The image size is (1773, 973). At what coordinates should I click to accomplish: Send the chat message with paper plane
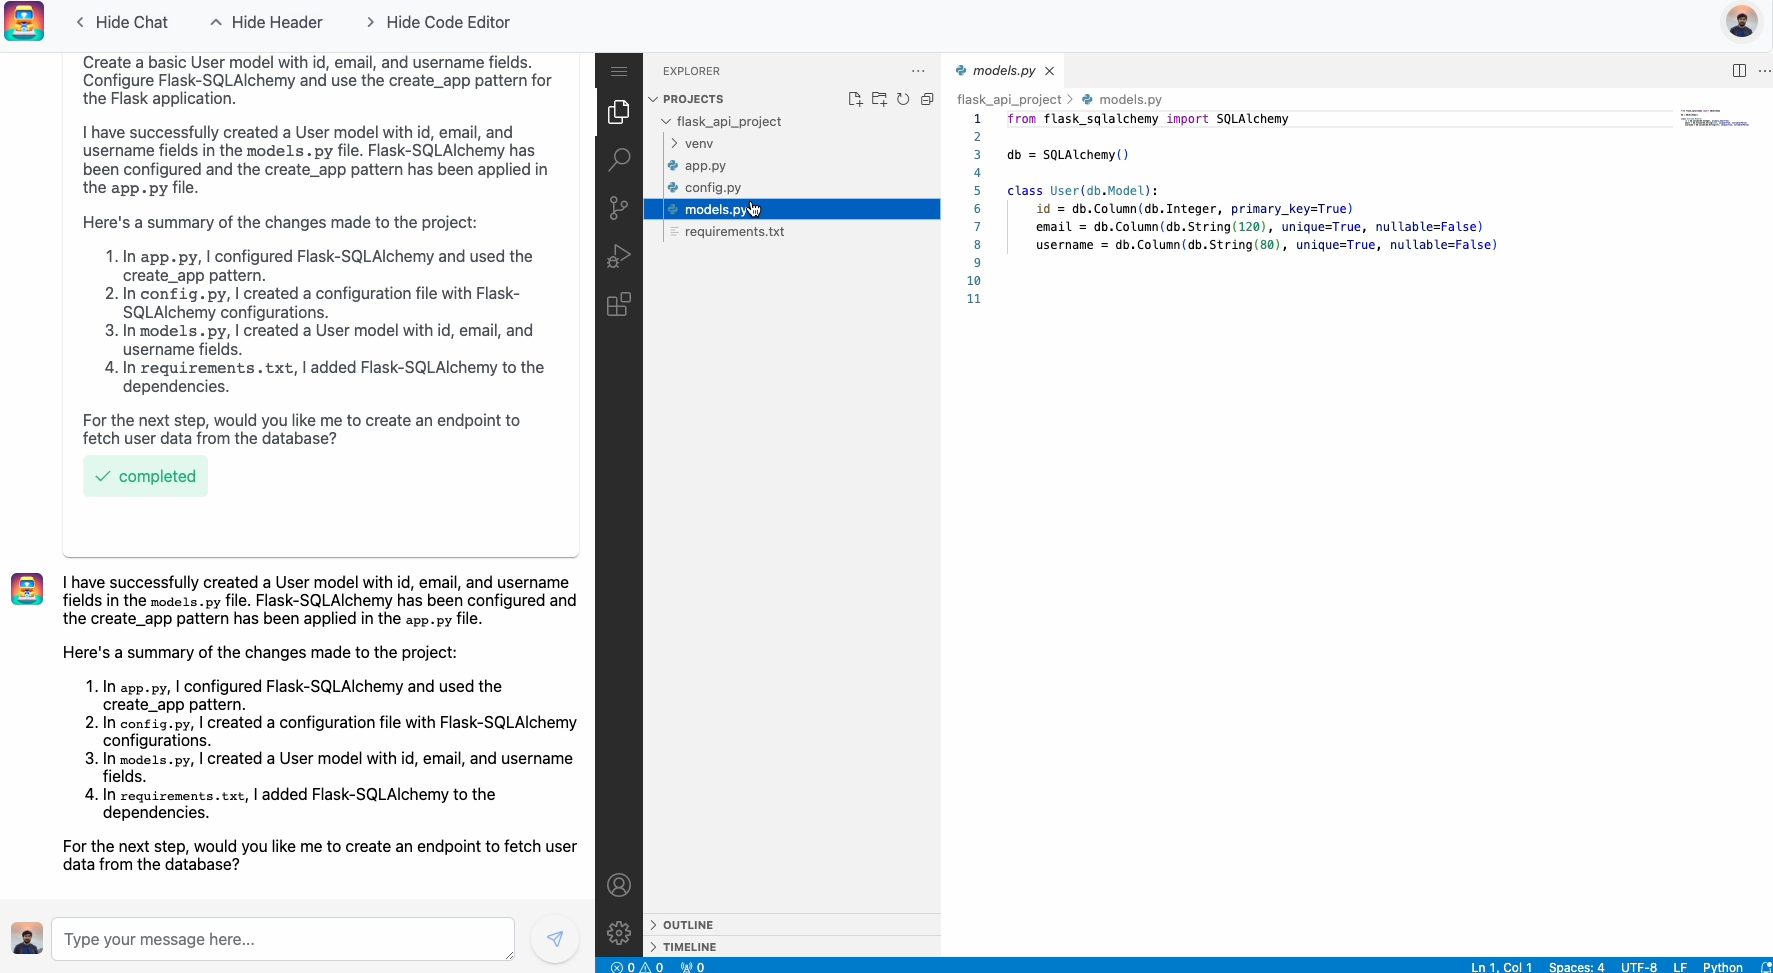click(x=555, y=939)
